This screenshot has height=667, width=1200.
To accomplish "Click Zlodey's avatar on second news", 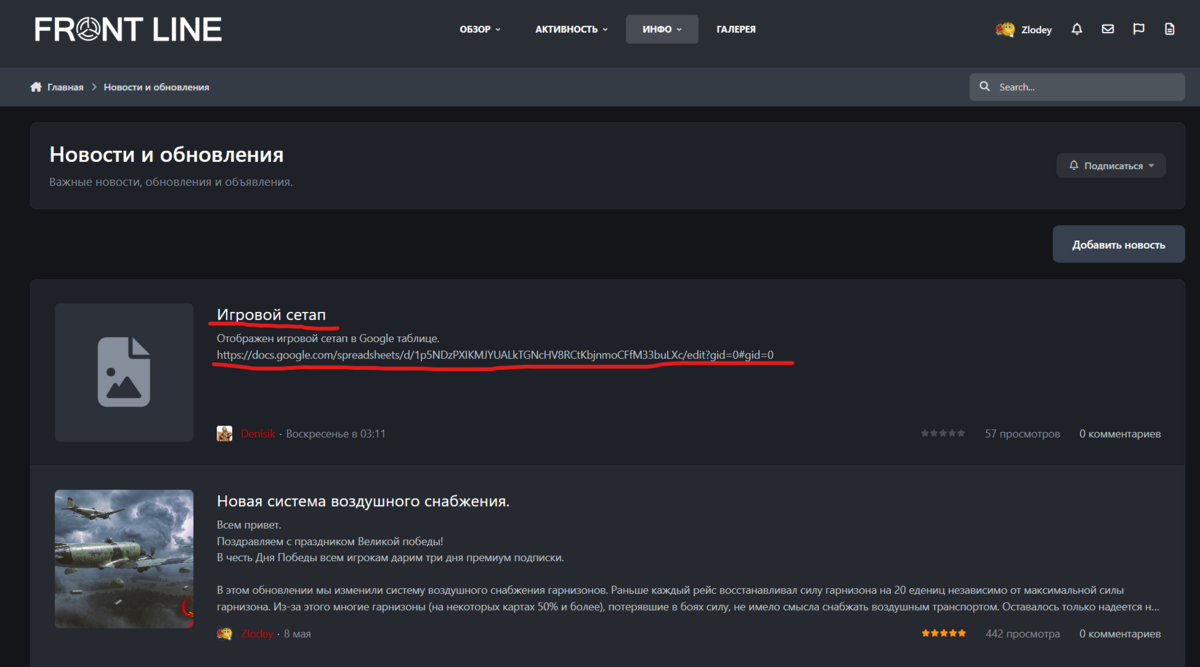I will pyautogui.click(x=225, y=634).
